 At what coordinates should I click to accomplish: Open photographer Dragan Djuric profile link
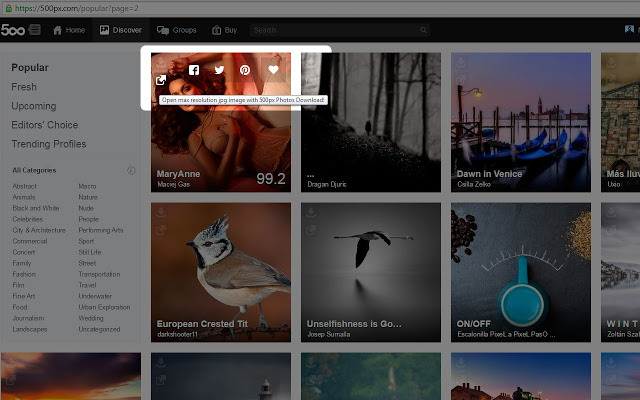pyautogui.click(x=327, y=184)
